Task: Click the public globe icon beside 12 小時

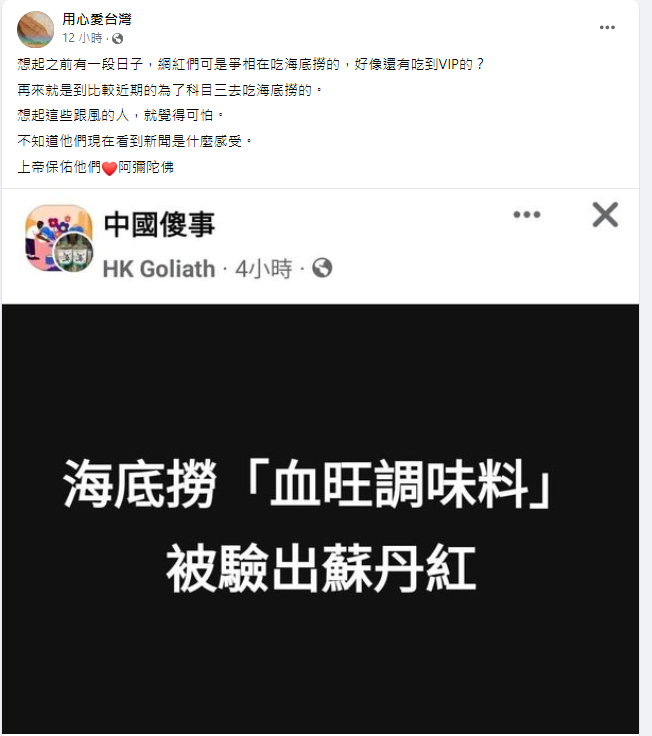Action: [x=117, y=38]
